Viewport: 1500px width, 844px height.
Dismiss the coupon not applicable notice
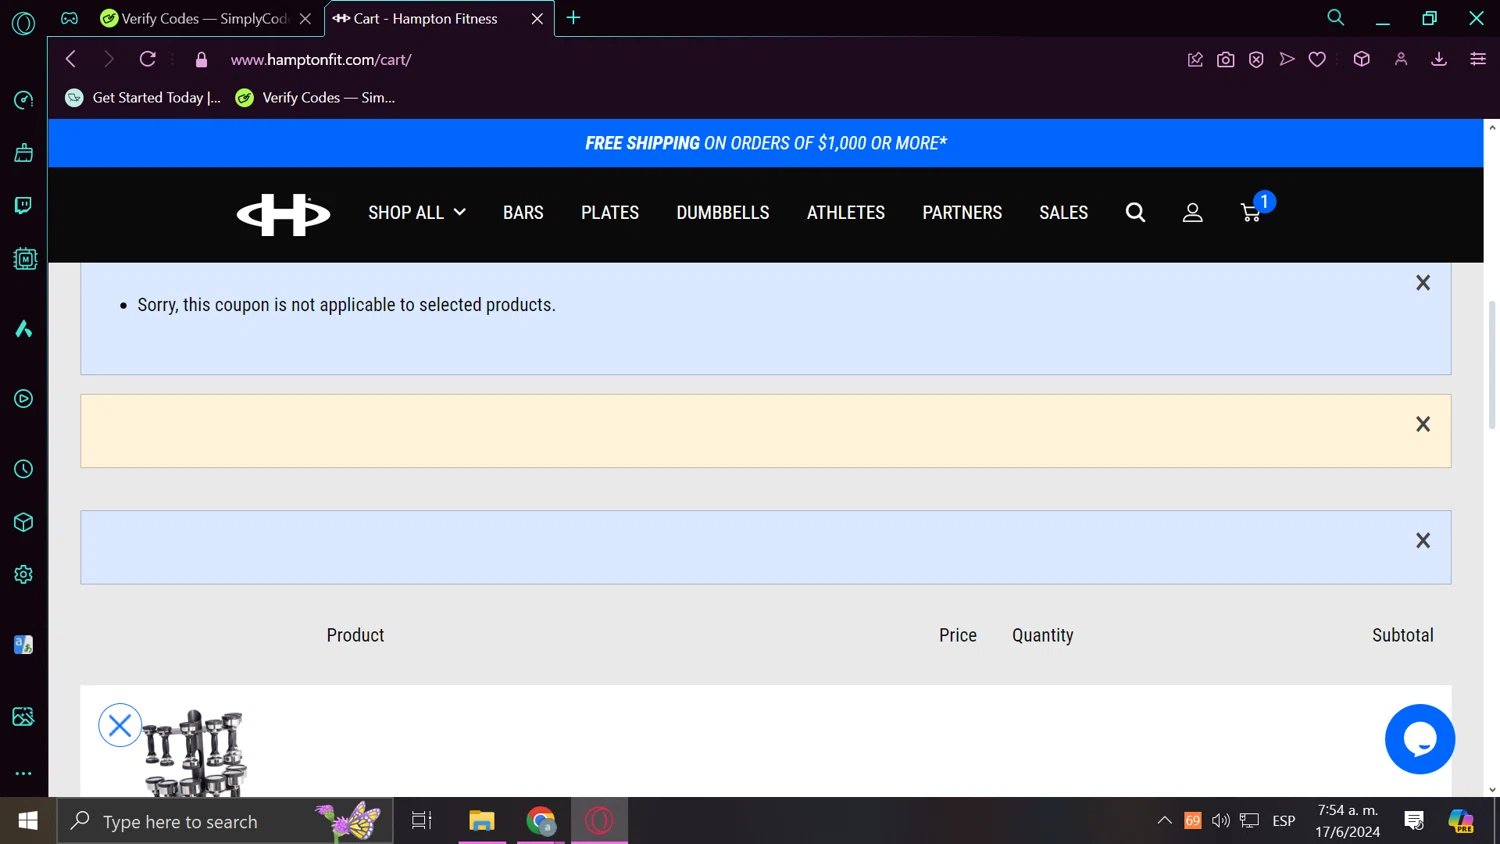1423,283
